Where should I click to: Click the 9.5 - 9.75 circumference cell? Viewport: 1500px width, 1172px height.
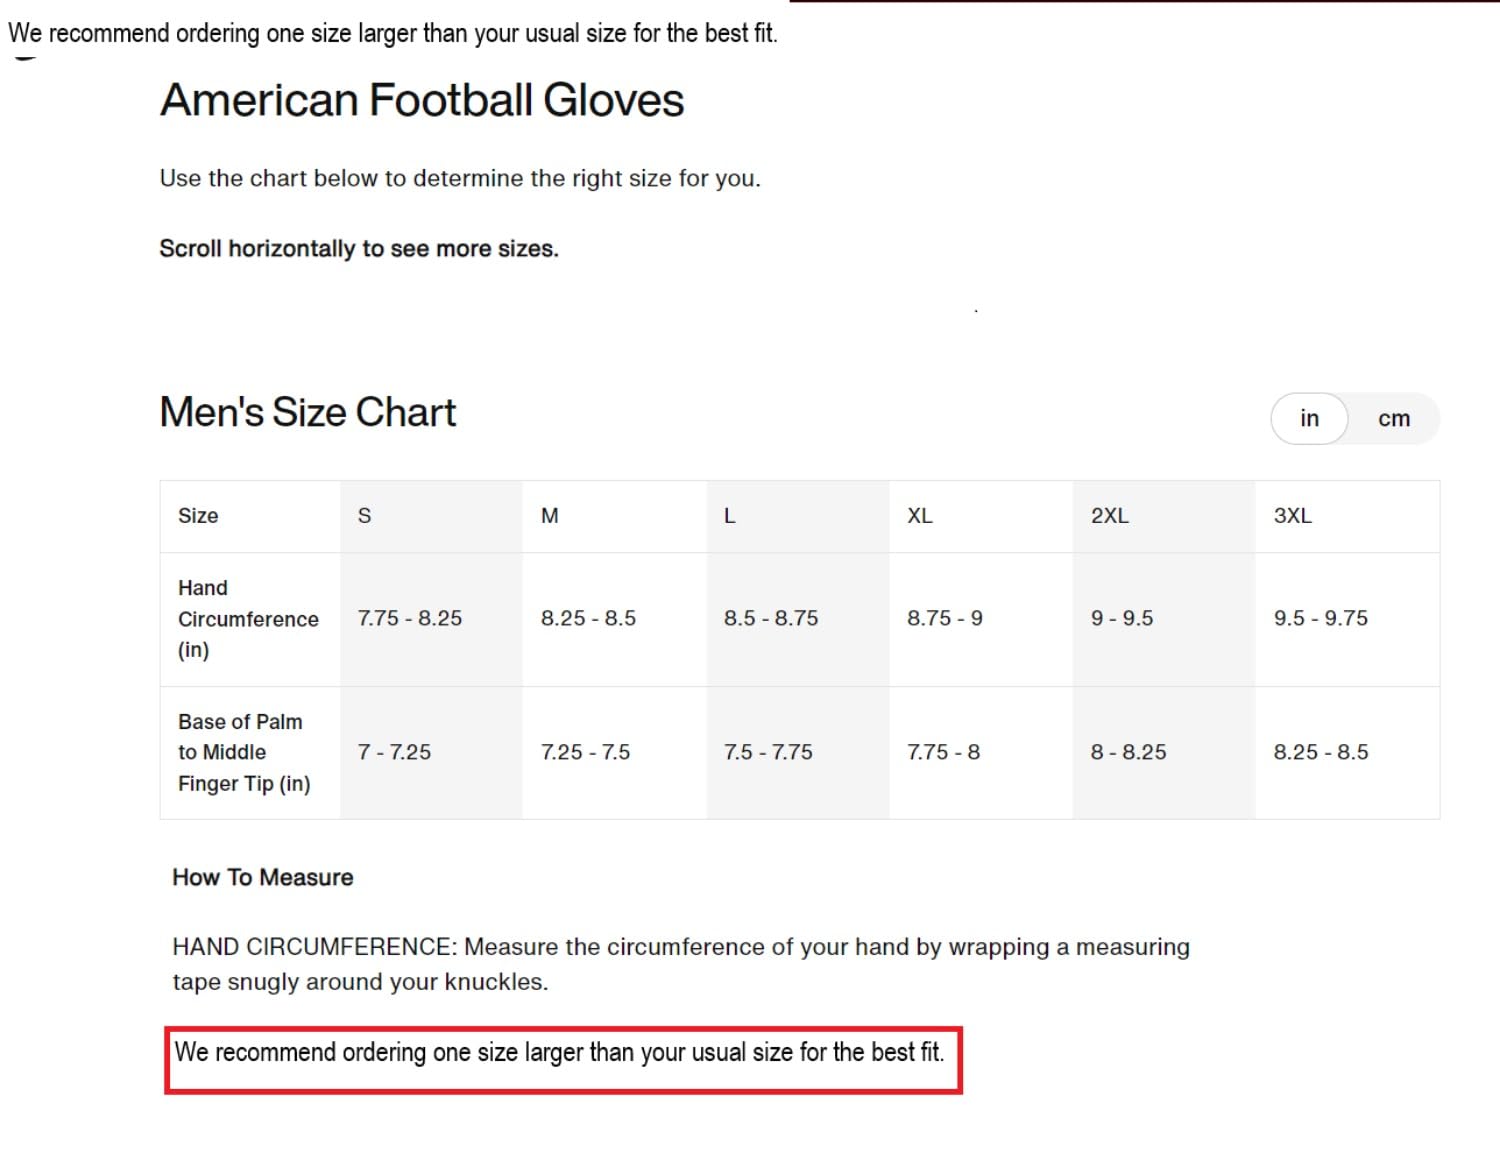[x=1320, y=619]
